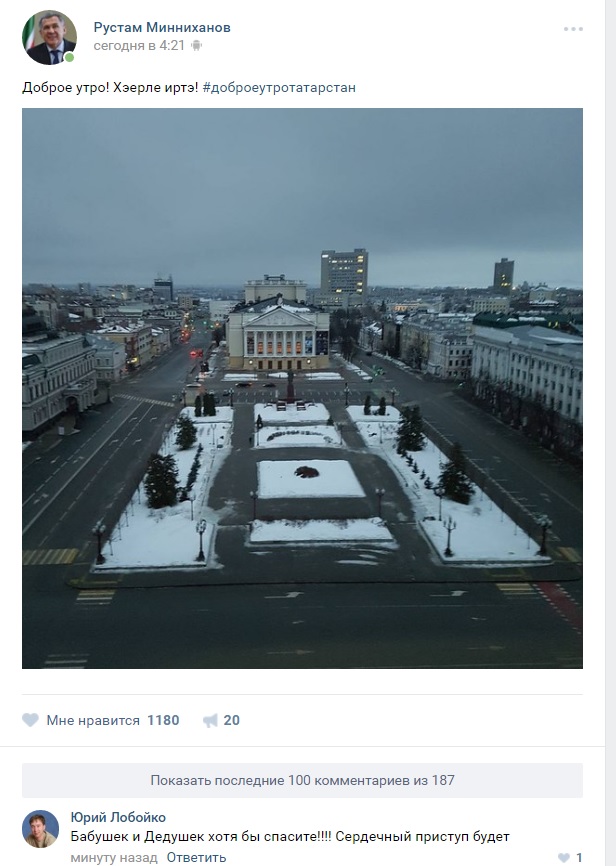616x866 pixels.
Task: Click the share count 20
Action: (x=231, y=720)
